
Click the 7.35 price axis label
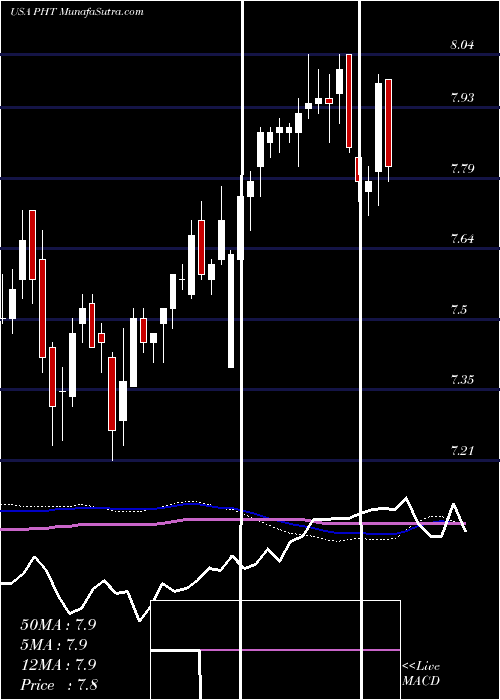pyautogui.click(x=462, y=380)
